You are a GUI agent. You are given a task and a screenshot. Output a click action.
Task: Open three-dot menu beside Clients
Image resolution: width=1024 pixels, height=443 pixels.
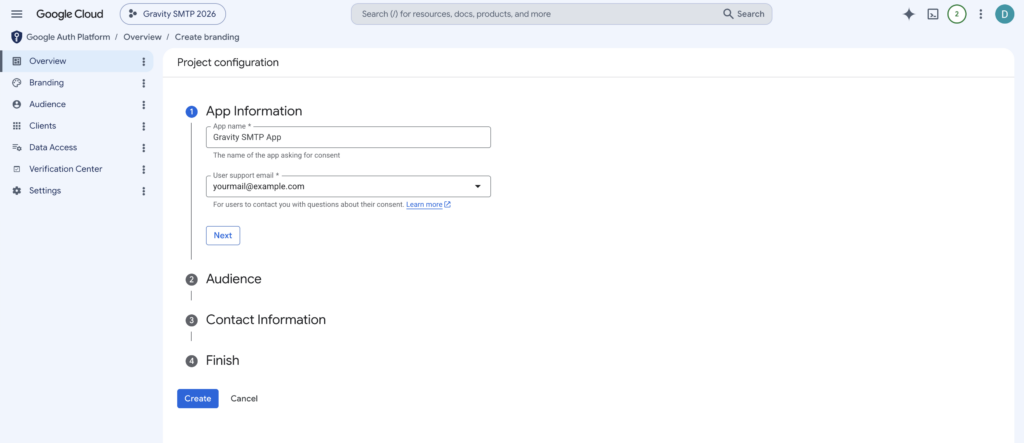click(144, 126)
